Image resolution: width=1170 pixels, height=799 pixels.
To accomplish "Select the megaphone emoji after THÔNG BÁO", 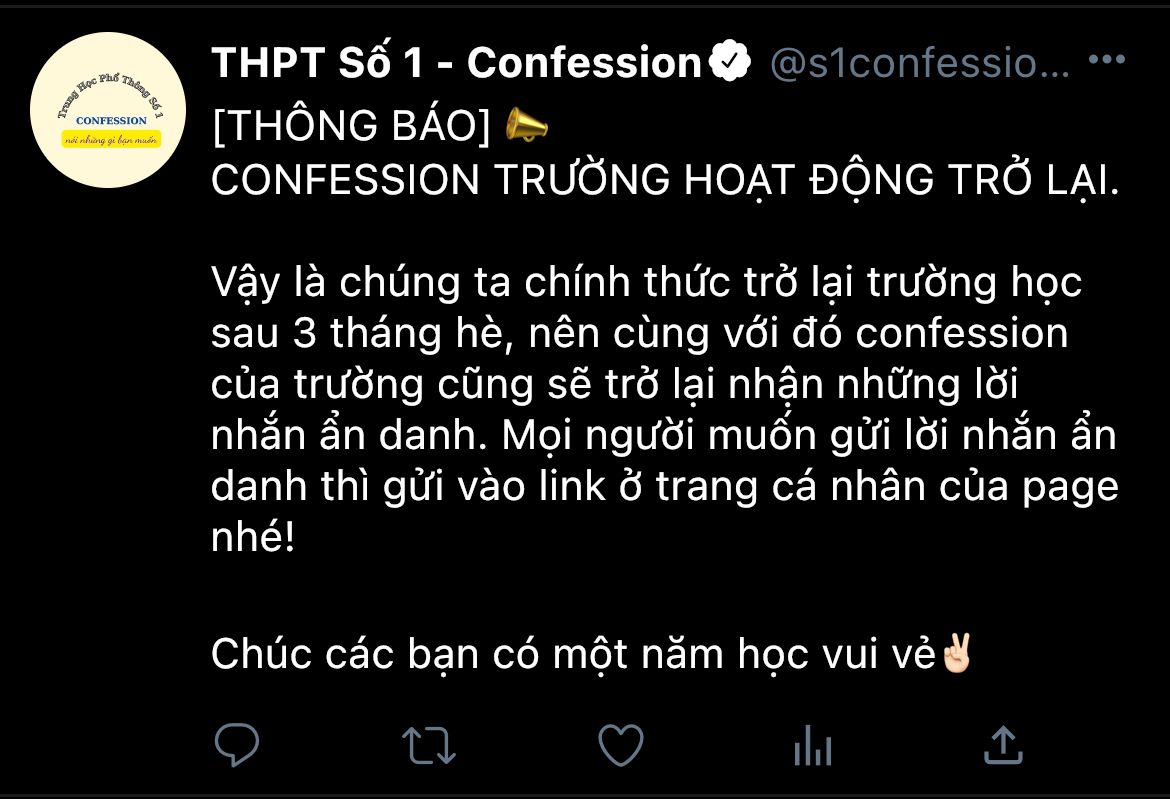I will tap(527, 125).
